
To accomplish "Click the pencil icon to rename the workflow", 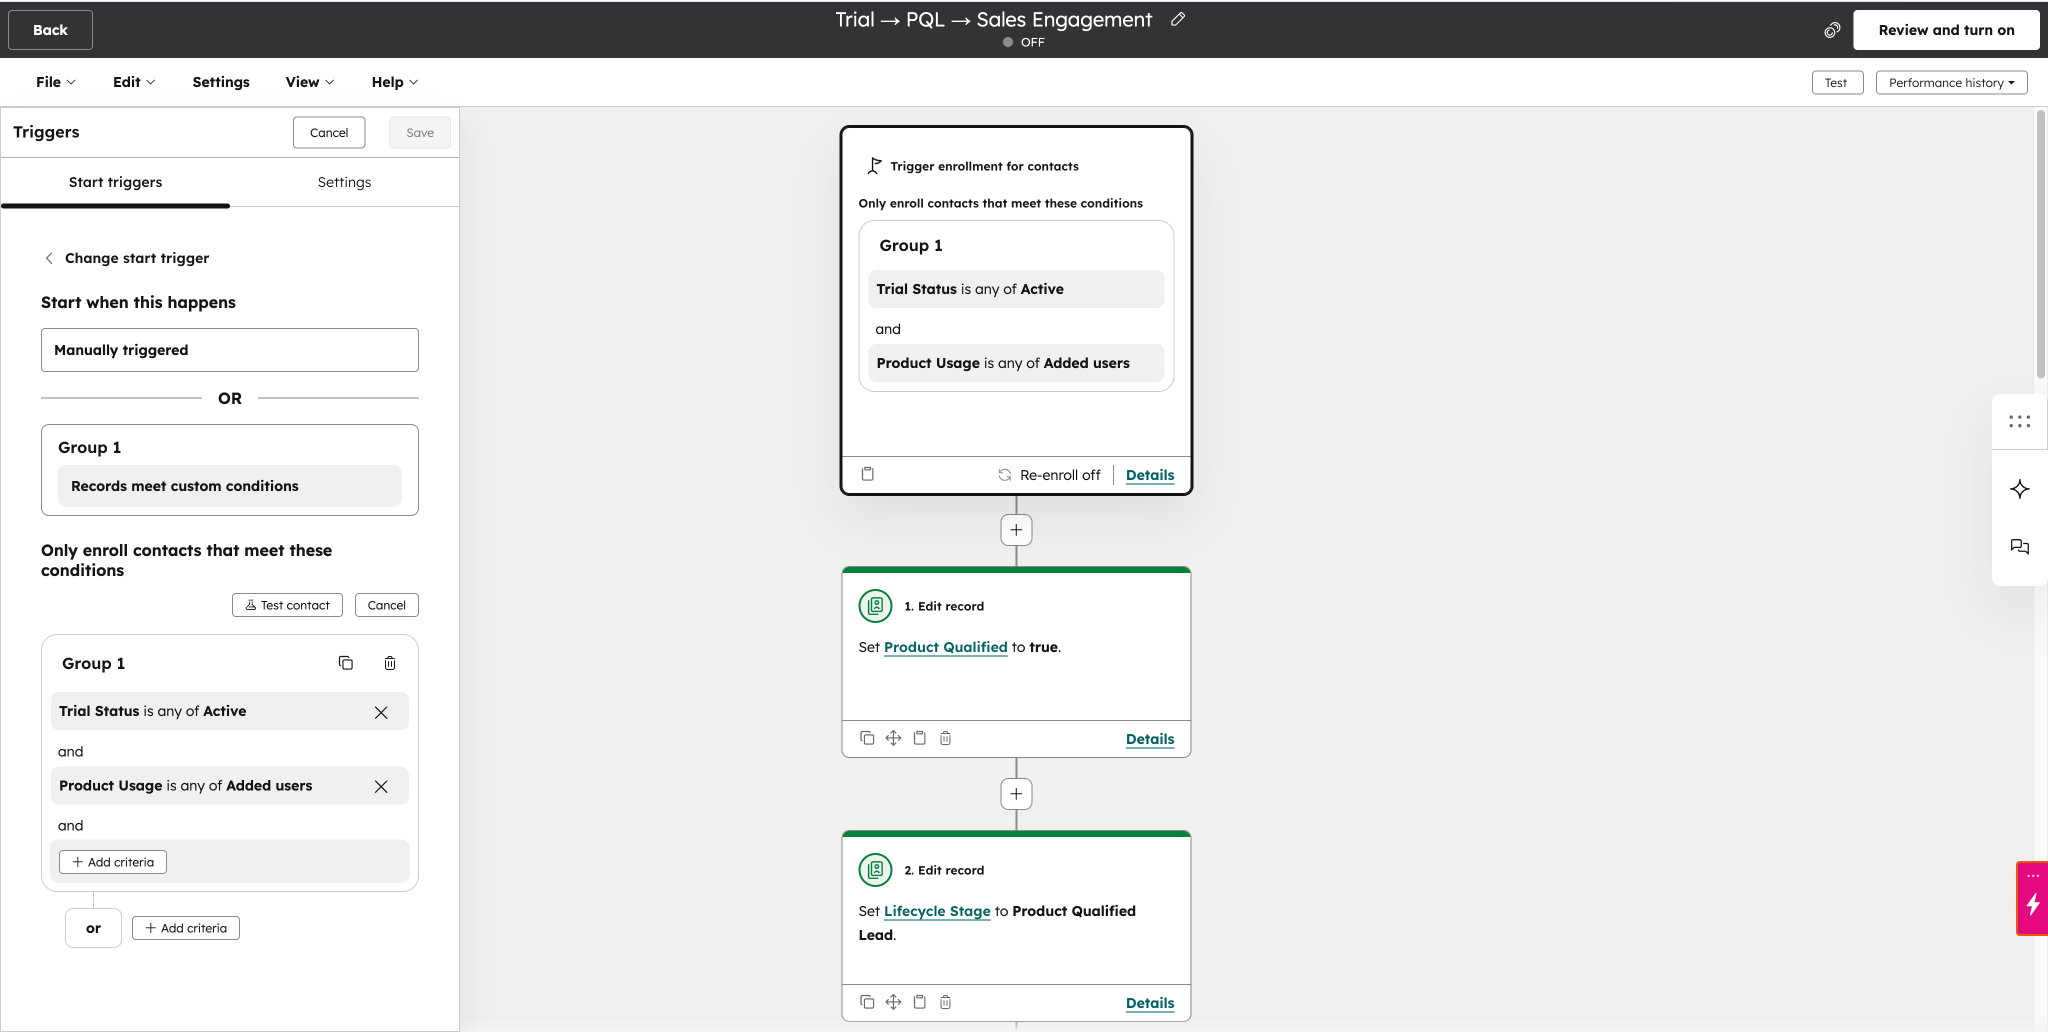I will 1177,19.
